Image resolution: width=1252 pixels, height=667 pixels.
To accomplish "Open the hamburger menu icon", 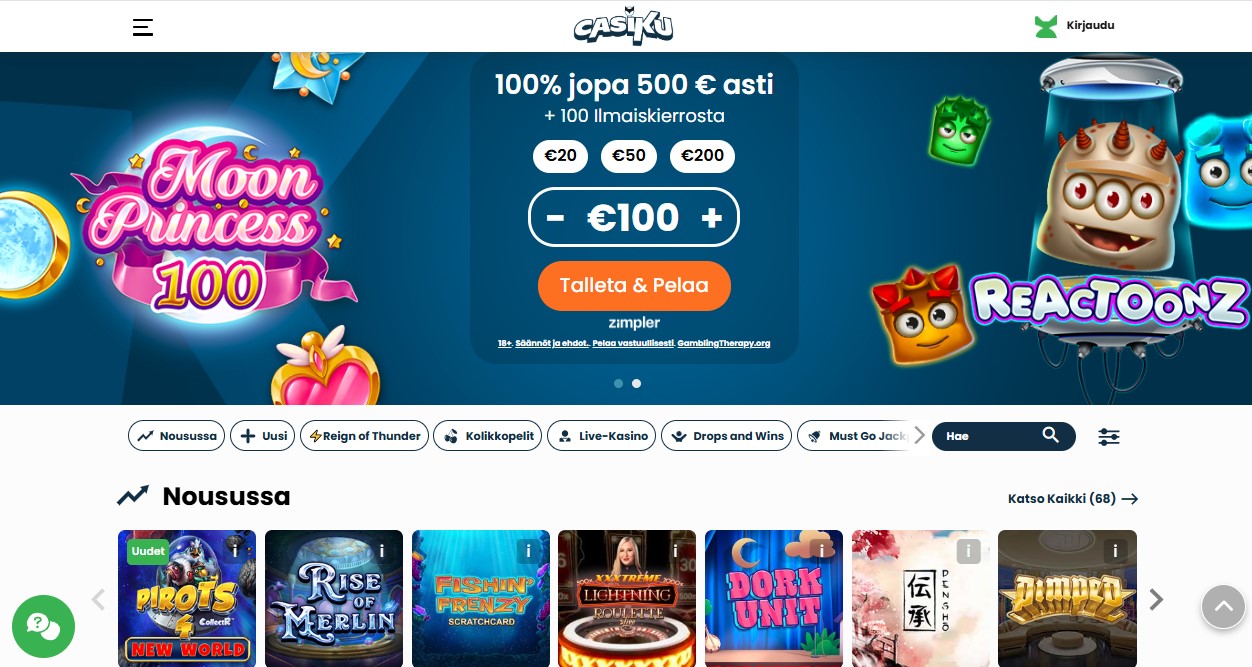I will point(143,27).
